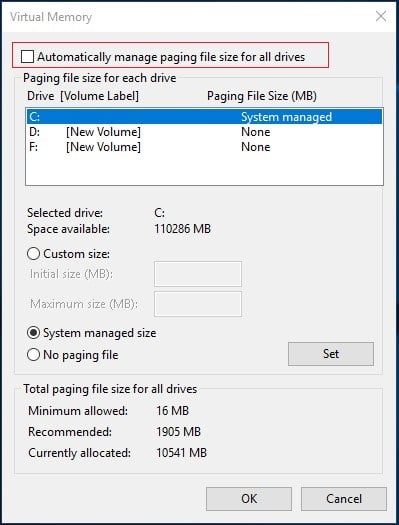Click the Maximum size (MB) field

click(198, 304)
